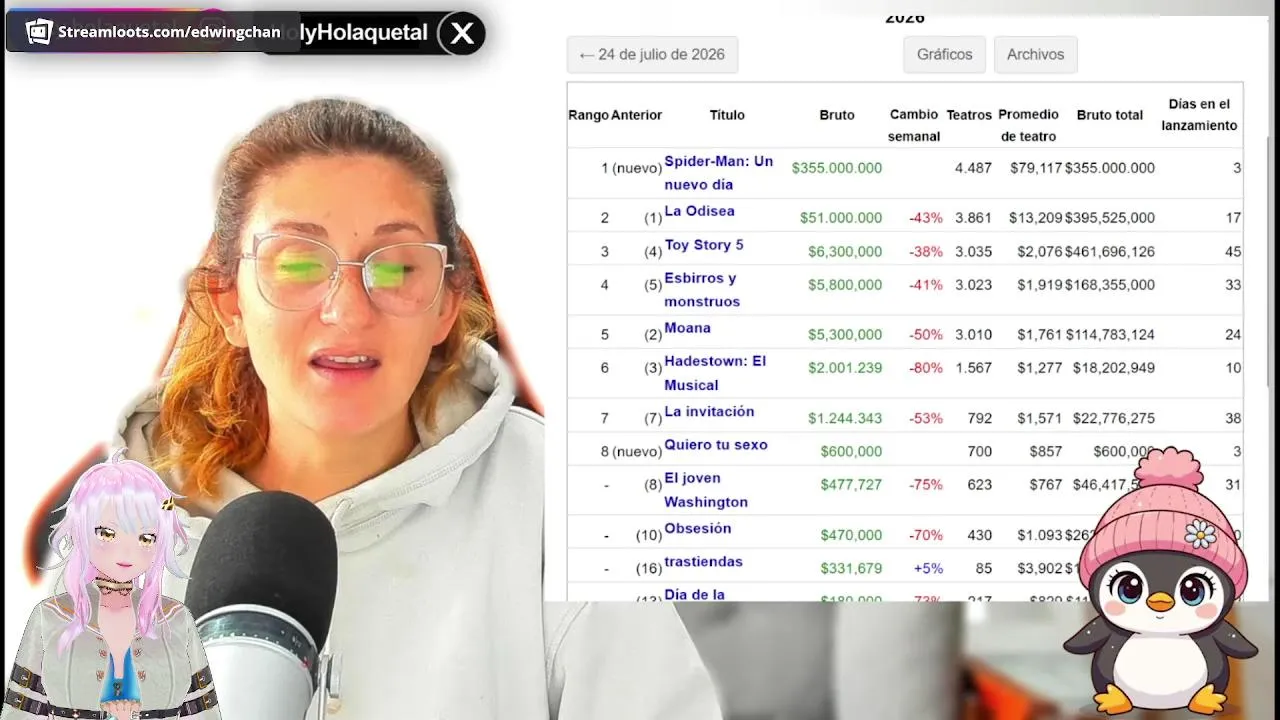Click the Cambio semanal column header
This screenshot has height=720, width=1280.
pos(914,125)
